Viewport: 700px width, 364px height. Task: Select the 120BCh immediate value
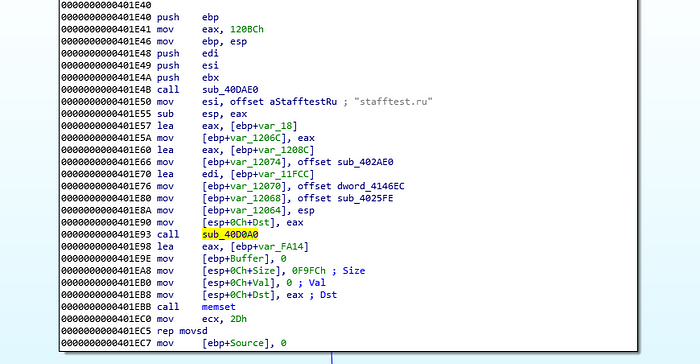247,29
